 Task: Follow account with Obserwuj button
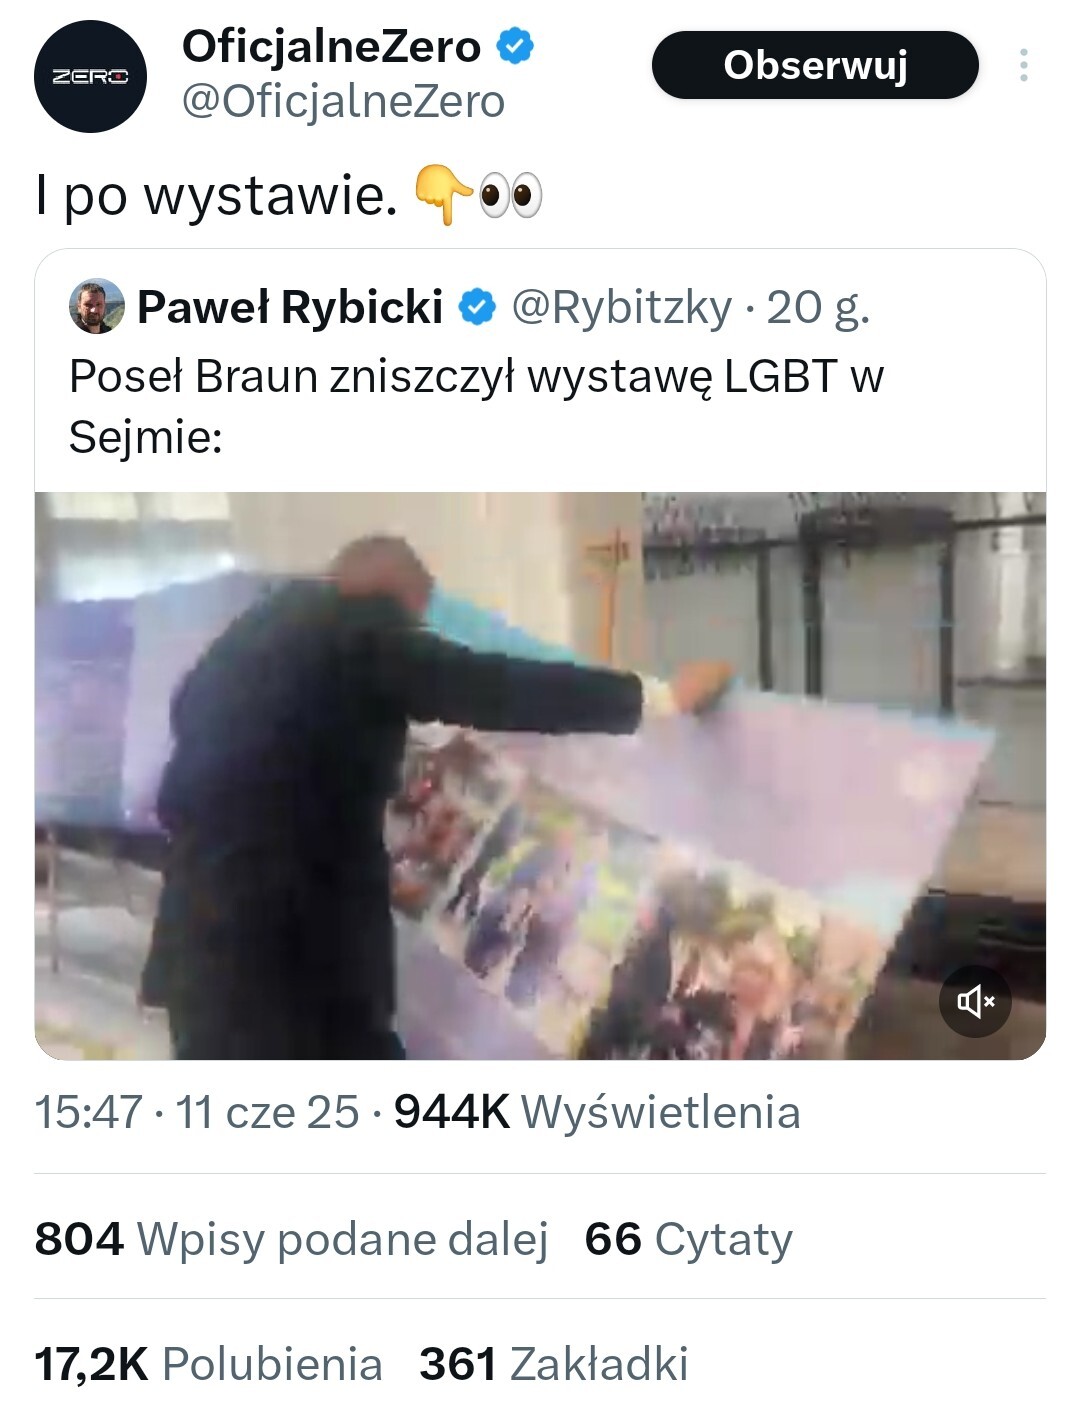(815, 65)
